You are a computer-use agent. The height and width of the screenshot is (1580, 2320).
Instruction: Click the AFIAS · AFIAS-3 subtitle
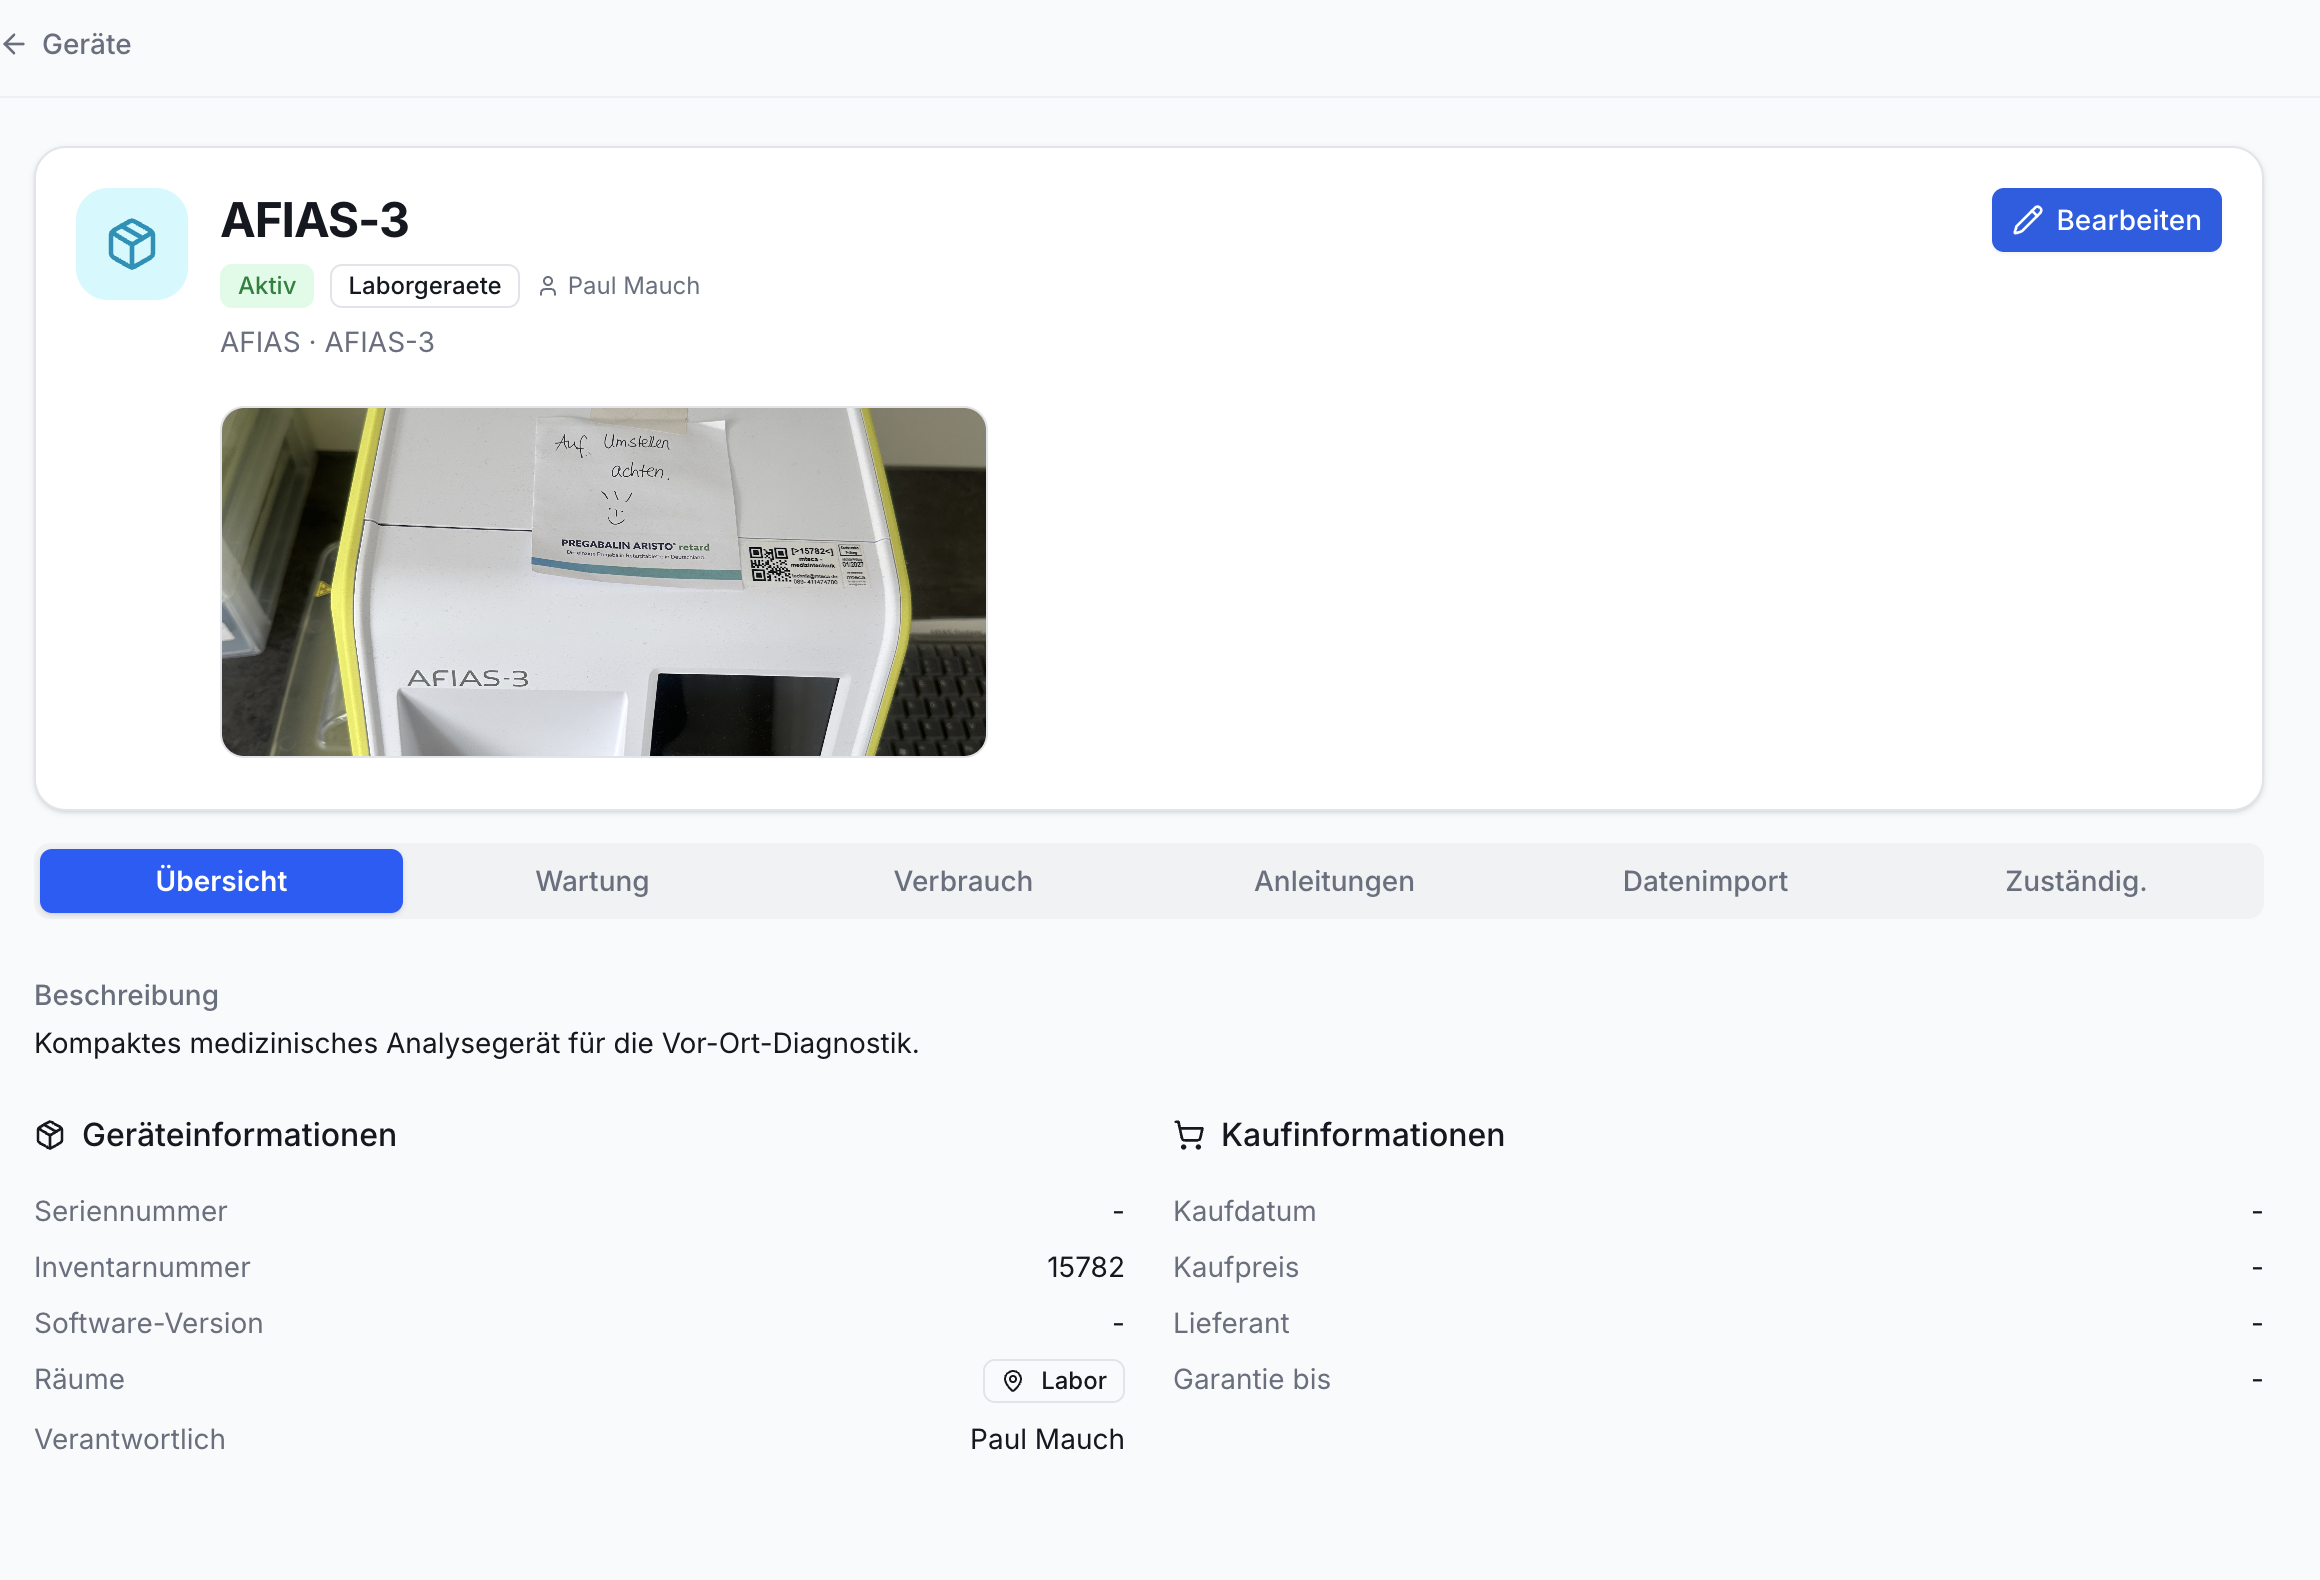pyautogui.click(x=327, y=342)
